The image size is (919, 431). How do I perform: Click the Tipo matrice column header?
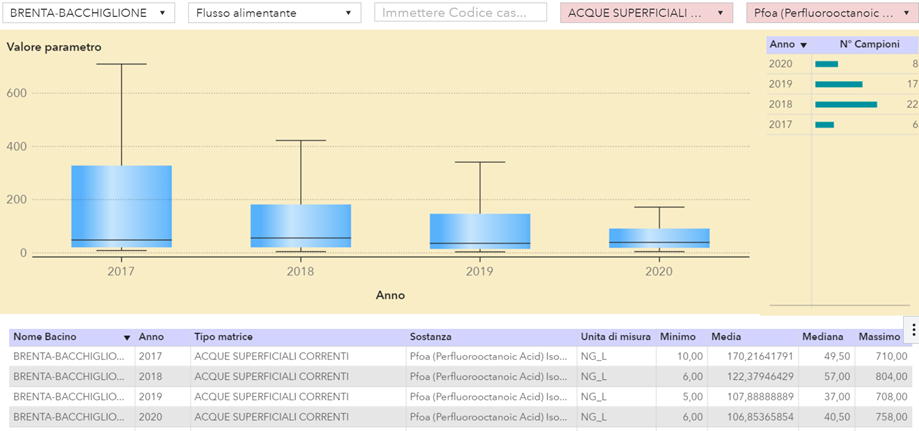[x=223, y=338]
